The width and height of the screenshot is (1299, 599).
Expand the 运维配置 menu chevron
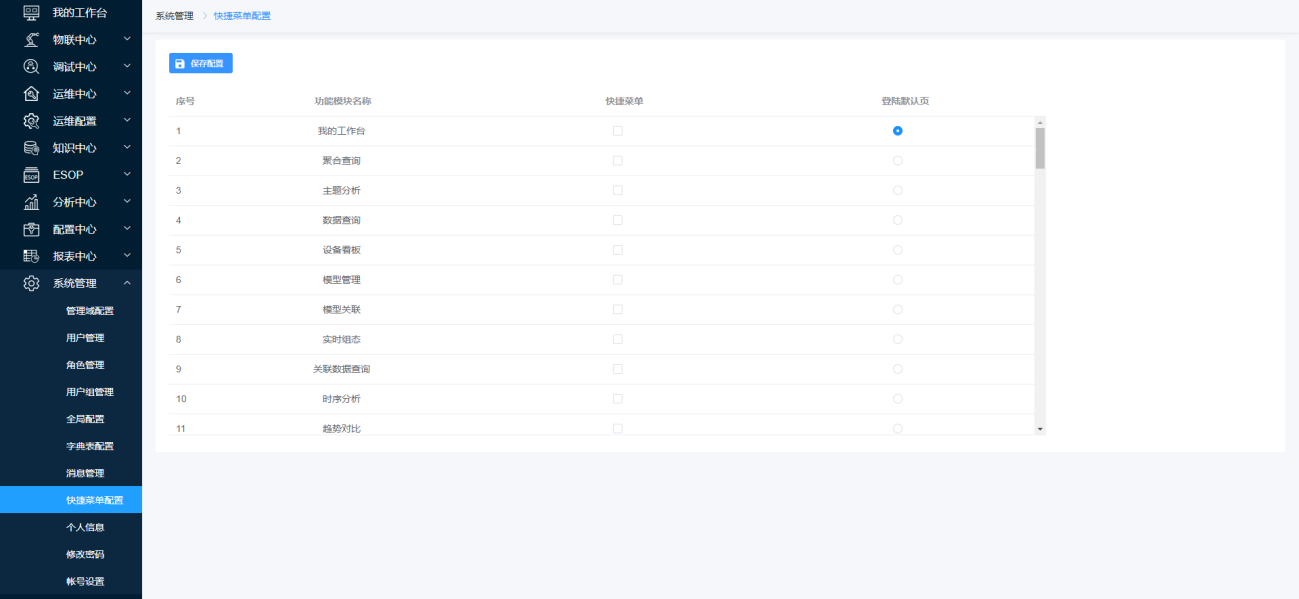point(127,120)
